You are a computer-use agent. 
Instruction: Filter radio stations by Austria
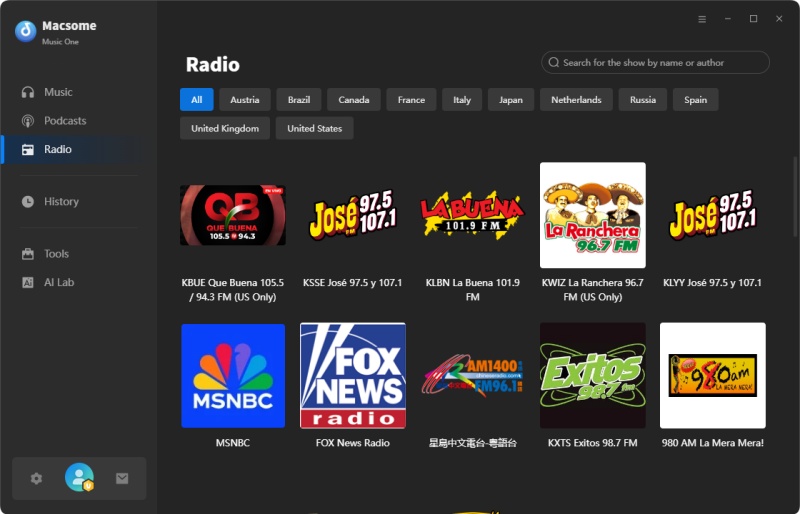click(x=245, y=100)
